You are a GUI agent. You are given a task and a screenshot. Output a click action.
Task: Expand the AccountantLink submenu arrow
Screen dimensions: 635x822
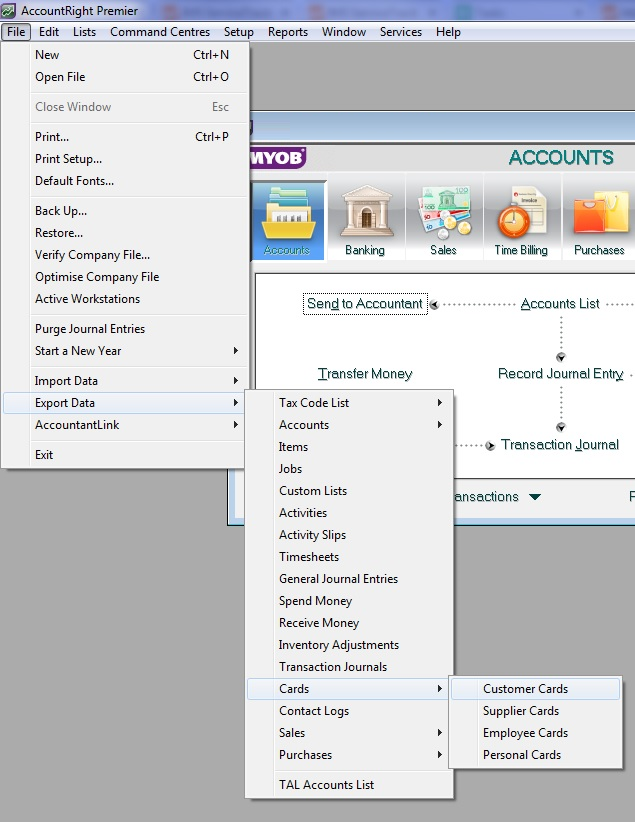tap(235, 425)
